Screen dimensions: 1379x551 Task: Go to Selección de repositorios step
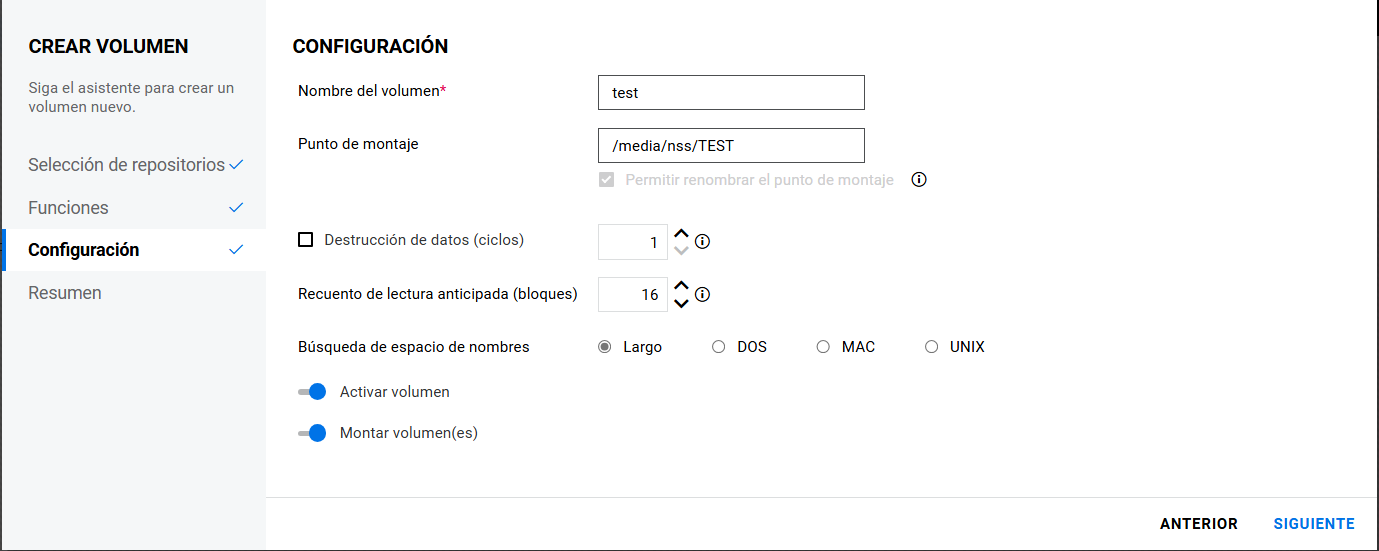[126, 165]
